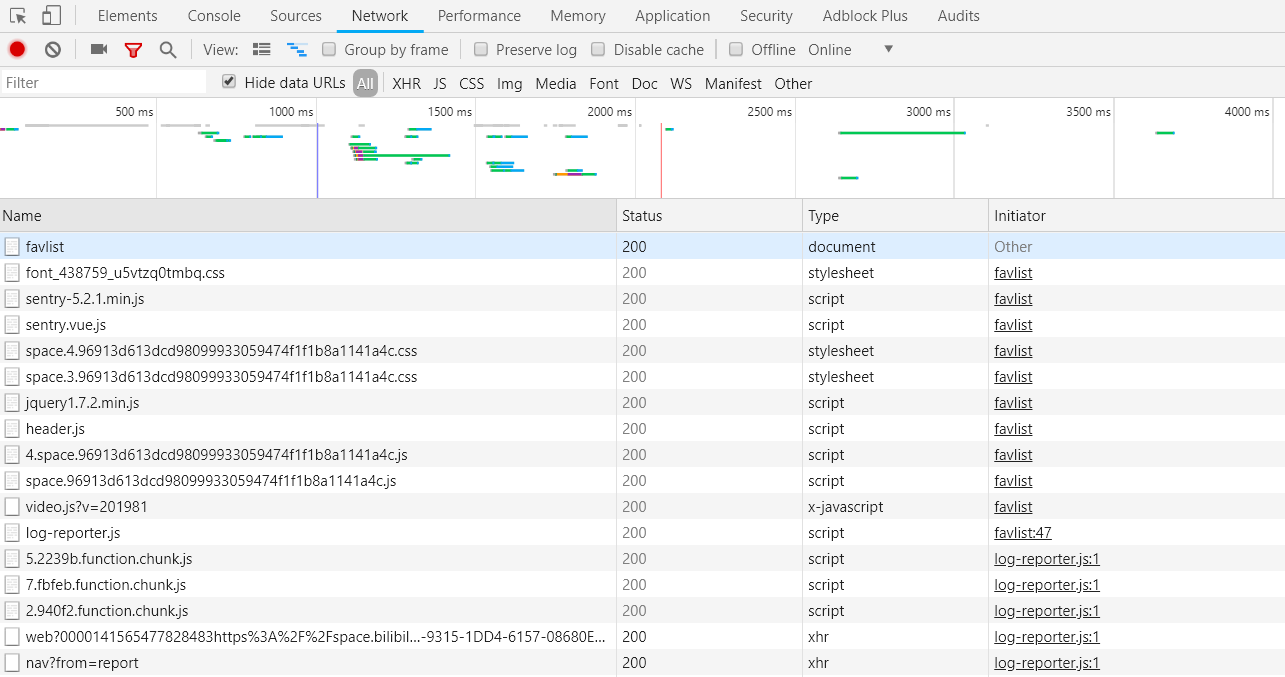Open the Adblock Plus tab

[x=865, y=16]
